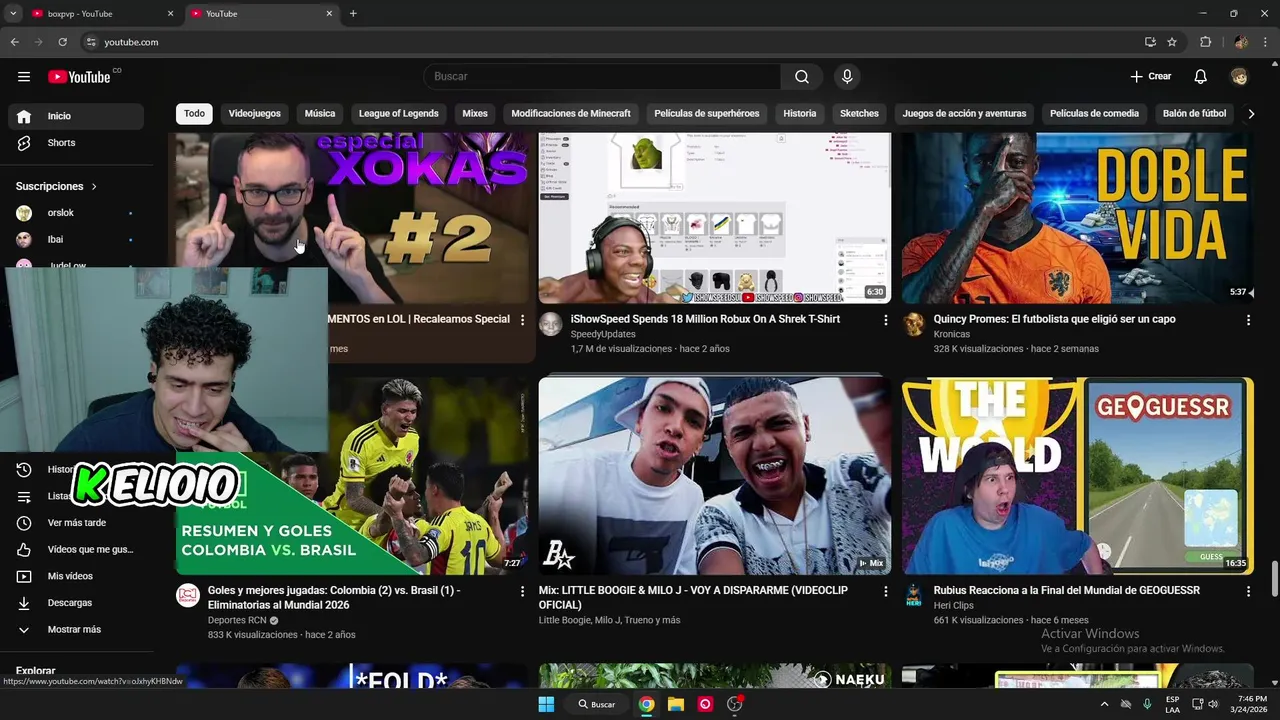Screen dimensions: 1280x720
Task: Open Mis videos in the sidebar
Action: pyautogui.click(x=76, y=576)
